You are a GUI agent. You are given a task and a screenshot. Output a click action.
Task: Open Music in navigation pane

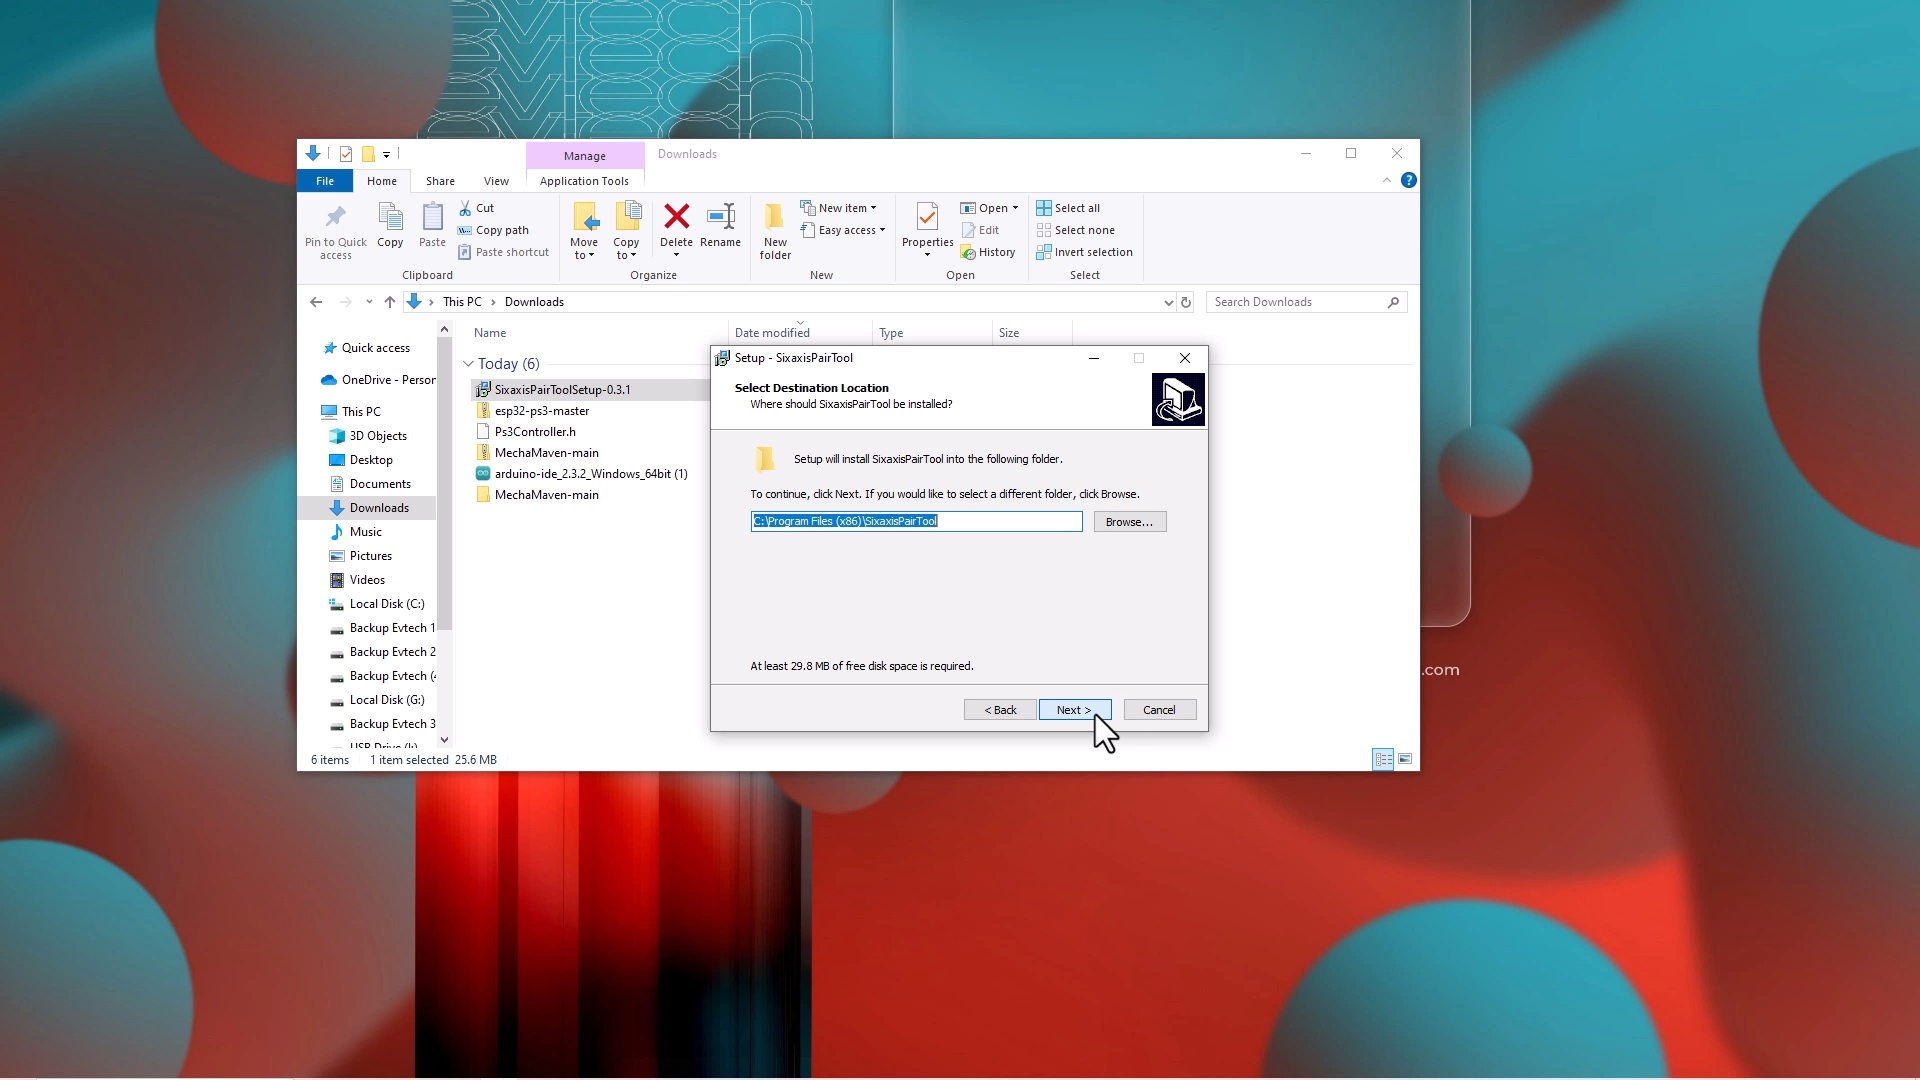[x=356, y=532]
